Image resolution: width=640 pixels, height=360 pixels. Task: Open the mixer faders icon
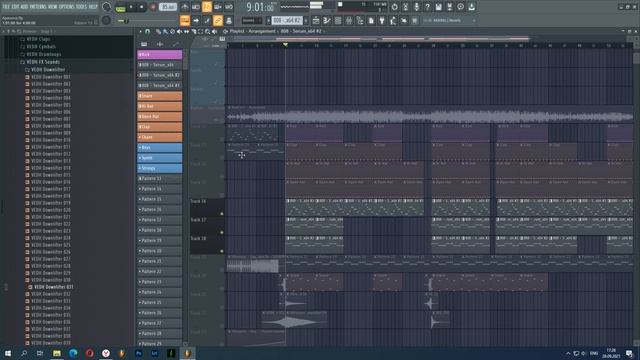point(349,20)
